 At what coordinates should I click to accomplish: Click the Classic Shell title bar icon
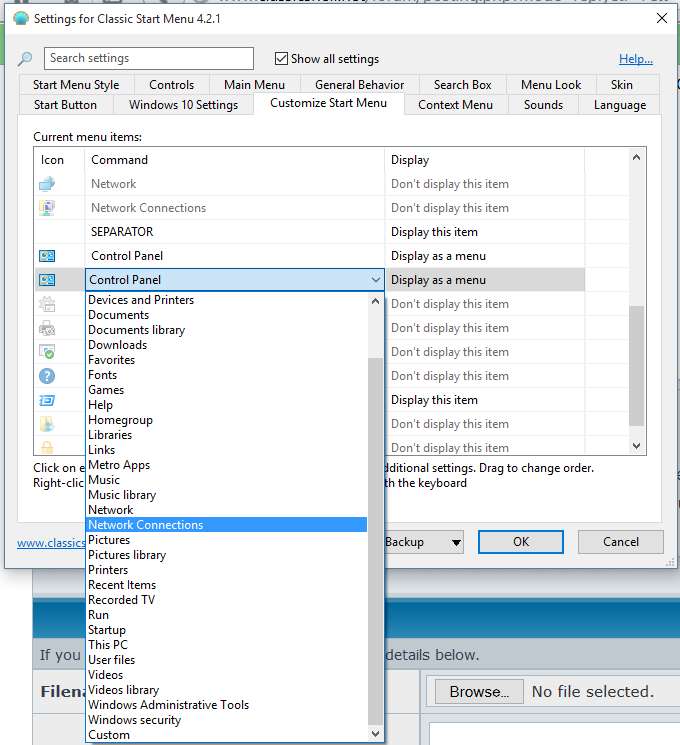coord(20,19)
